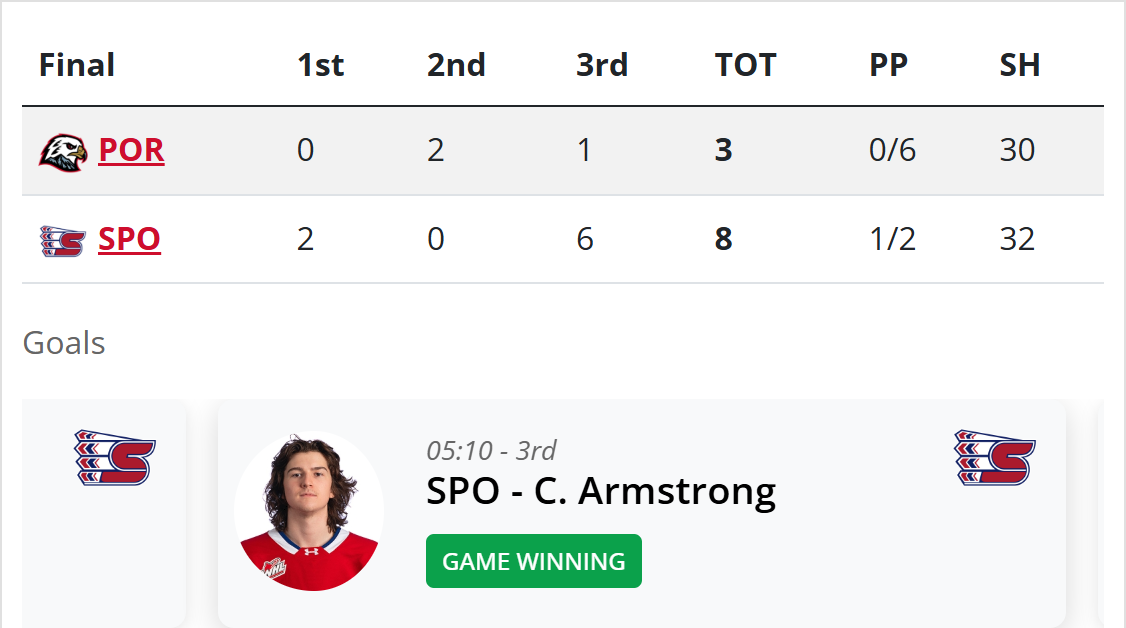Click the Final column header
This screenshot has width=1126, height=628.
(x=77, y=65)
